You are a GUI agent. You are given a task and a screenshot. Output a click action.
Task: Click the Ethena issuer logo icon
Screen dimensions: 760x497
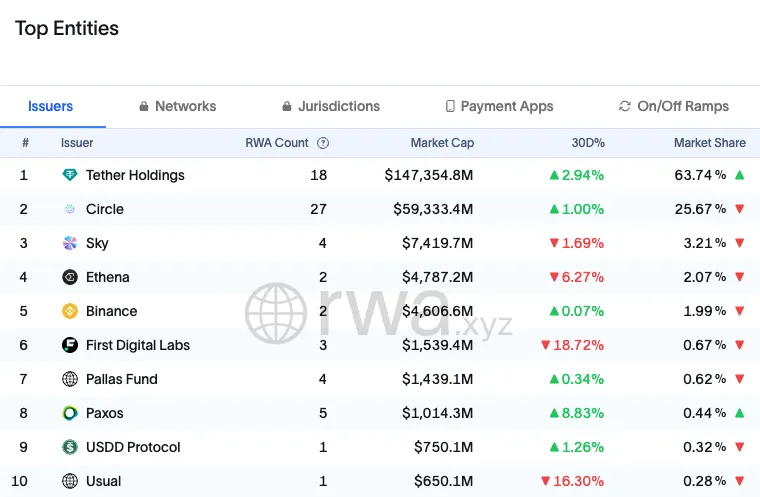(70, 277)
